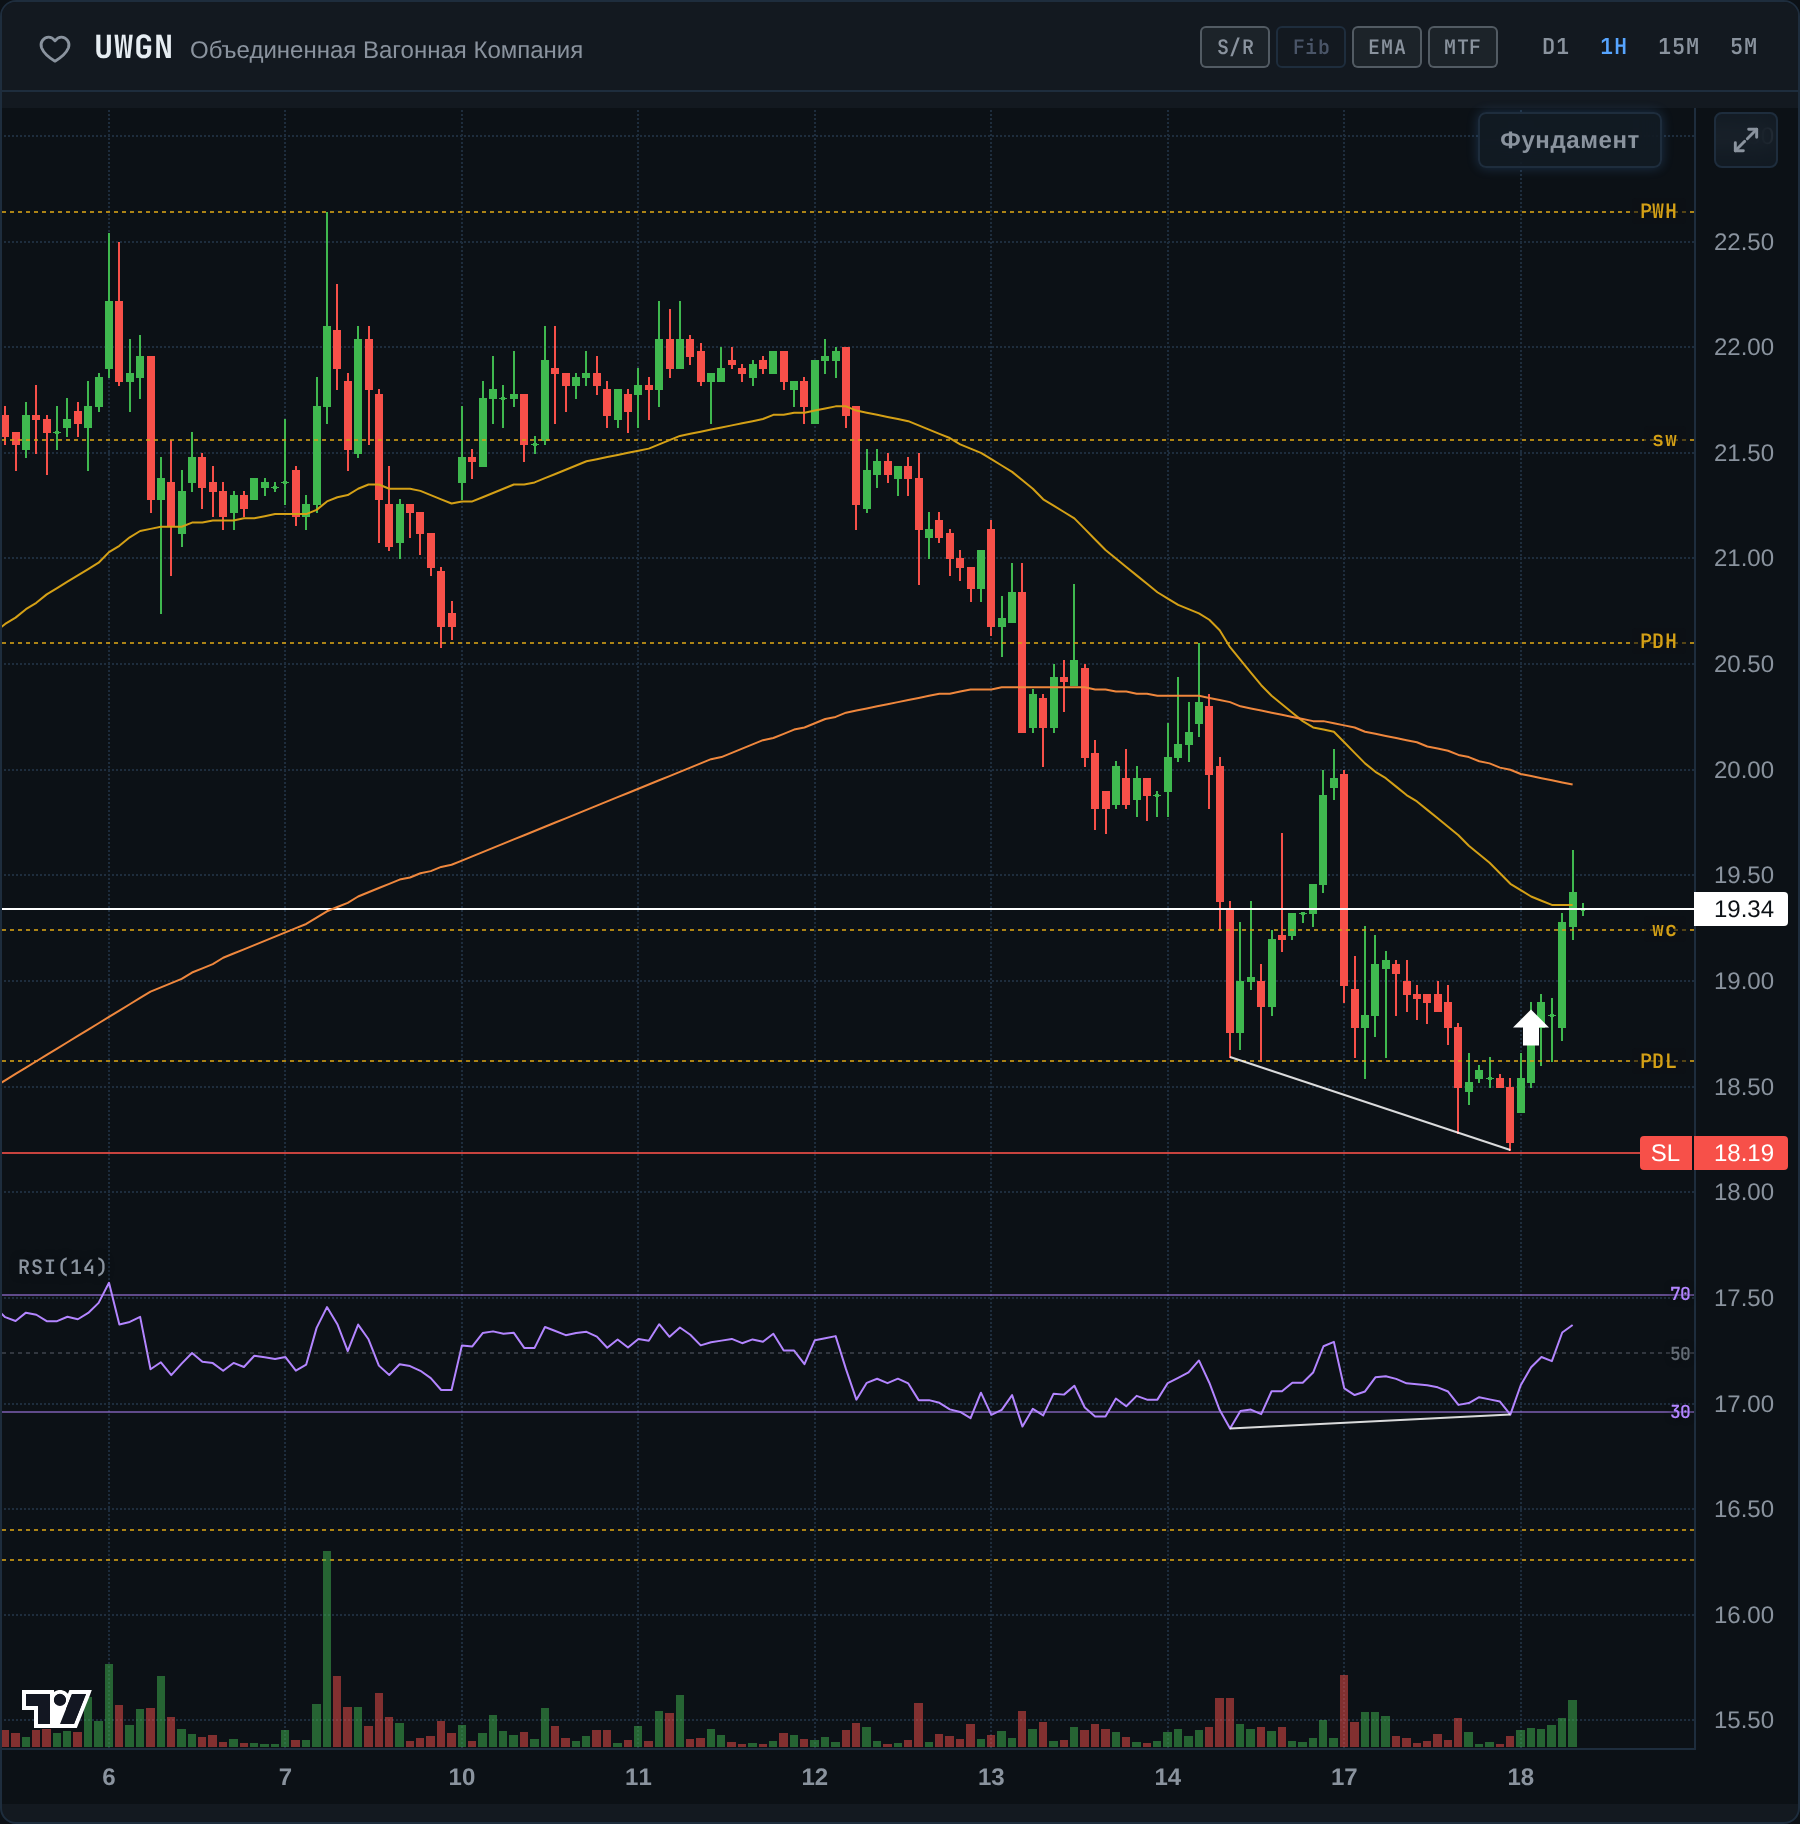
Task: Select the SL stop-loss label
Action: point(1666,1153)
